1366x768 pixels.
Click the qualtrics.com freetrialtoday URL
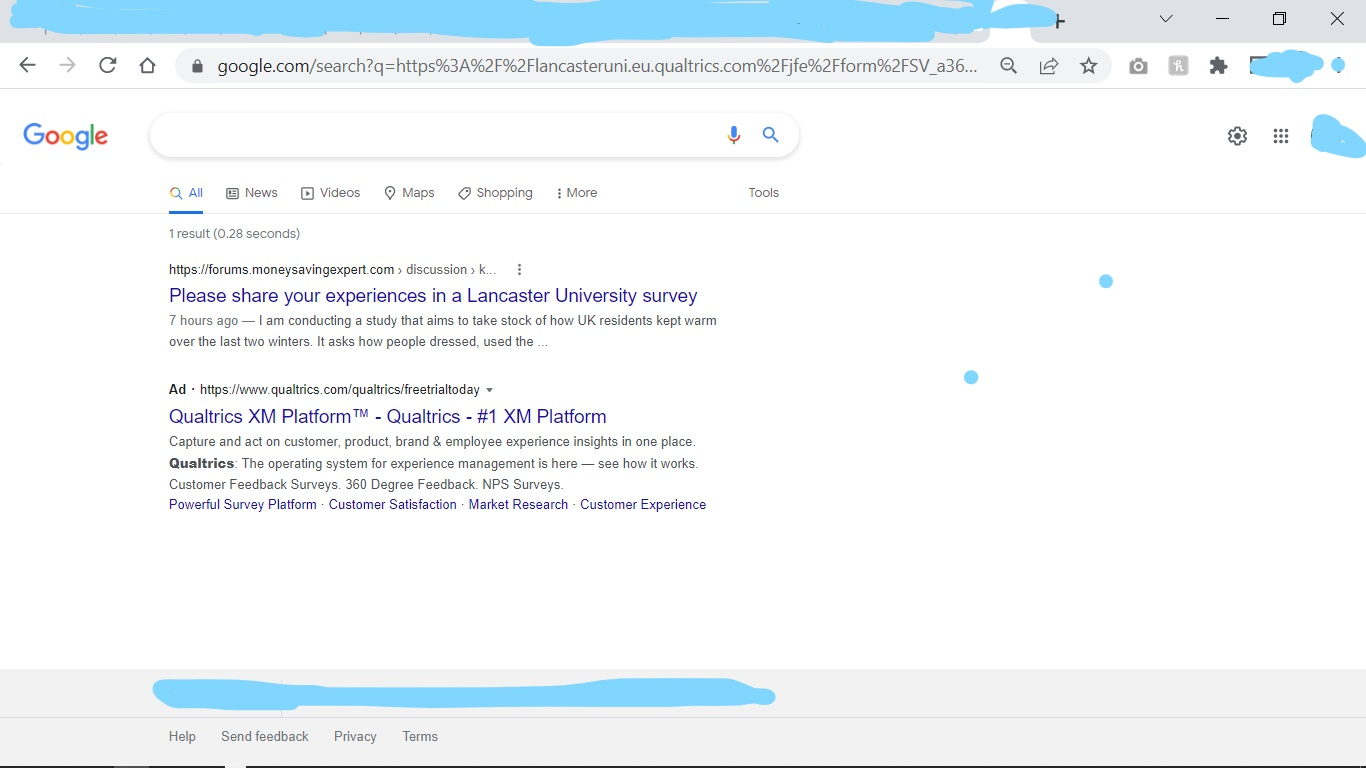tap(340, 390)
